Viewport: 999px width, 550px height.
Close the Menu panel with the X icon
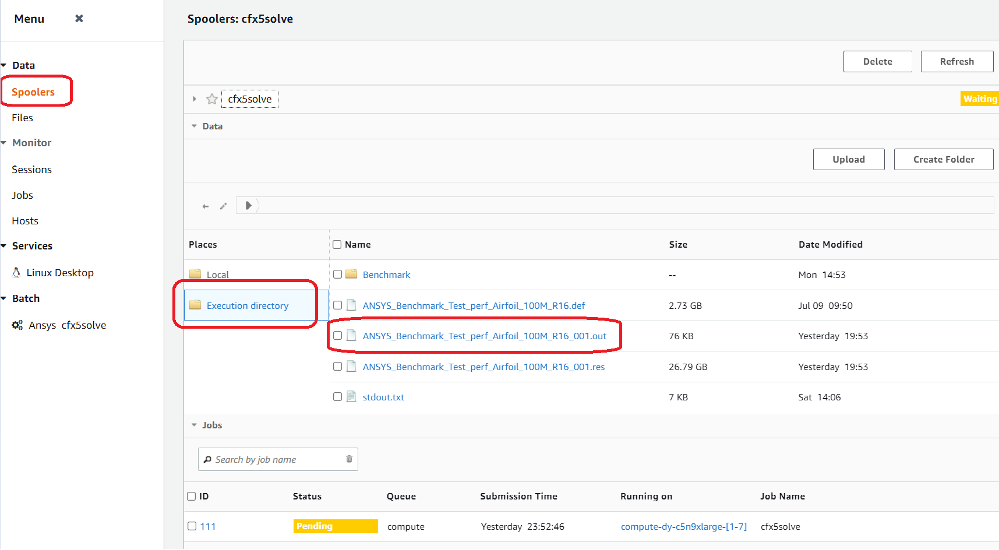coord(79,18)
